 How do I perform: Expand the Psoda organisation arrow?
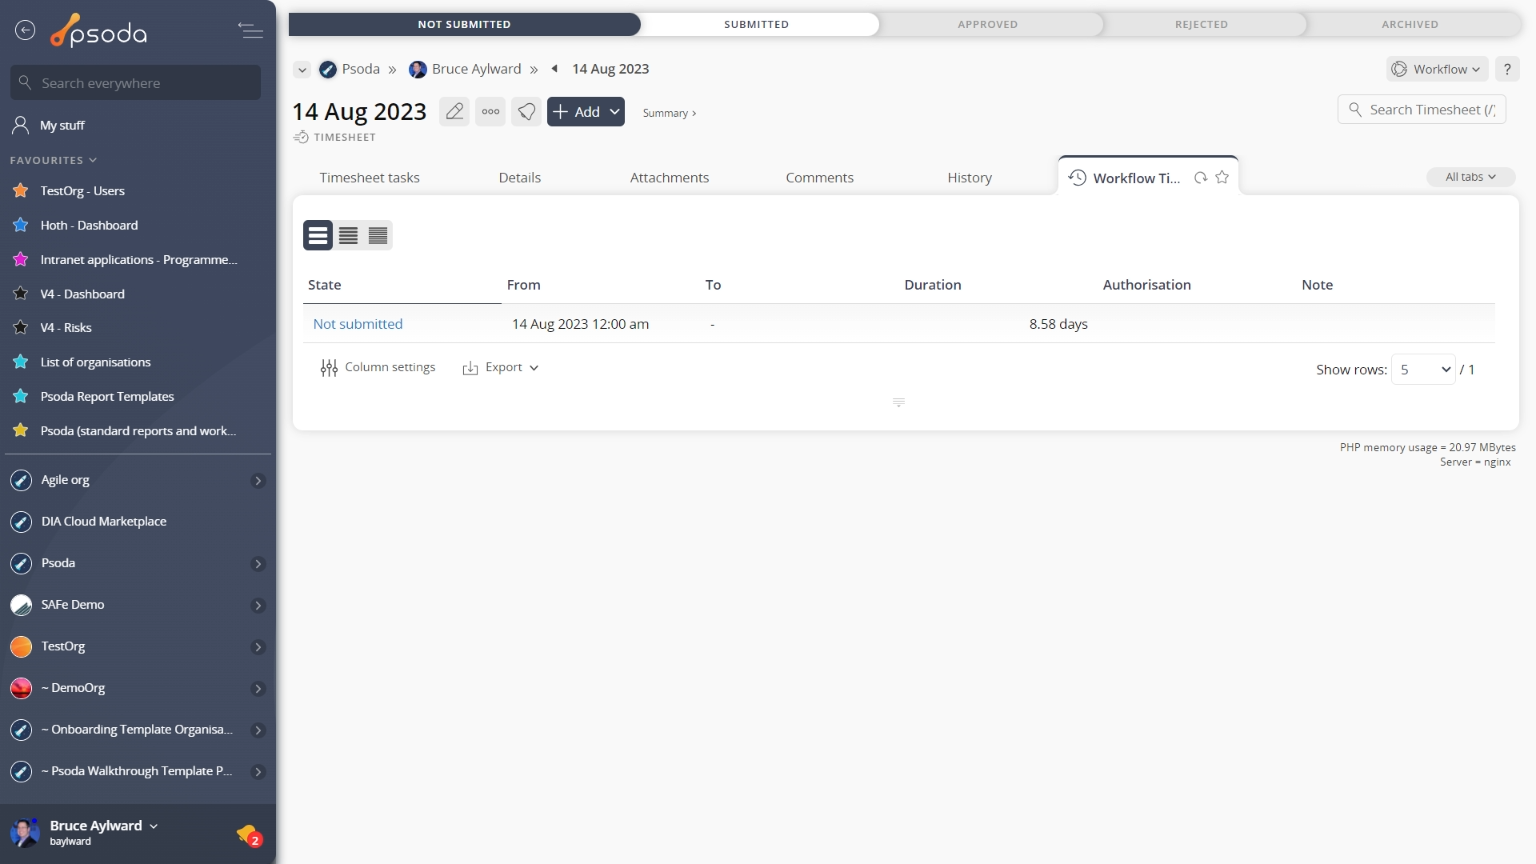tap(258, 564)
